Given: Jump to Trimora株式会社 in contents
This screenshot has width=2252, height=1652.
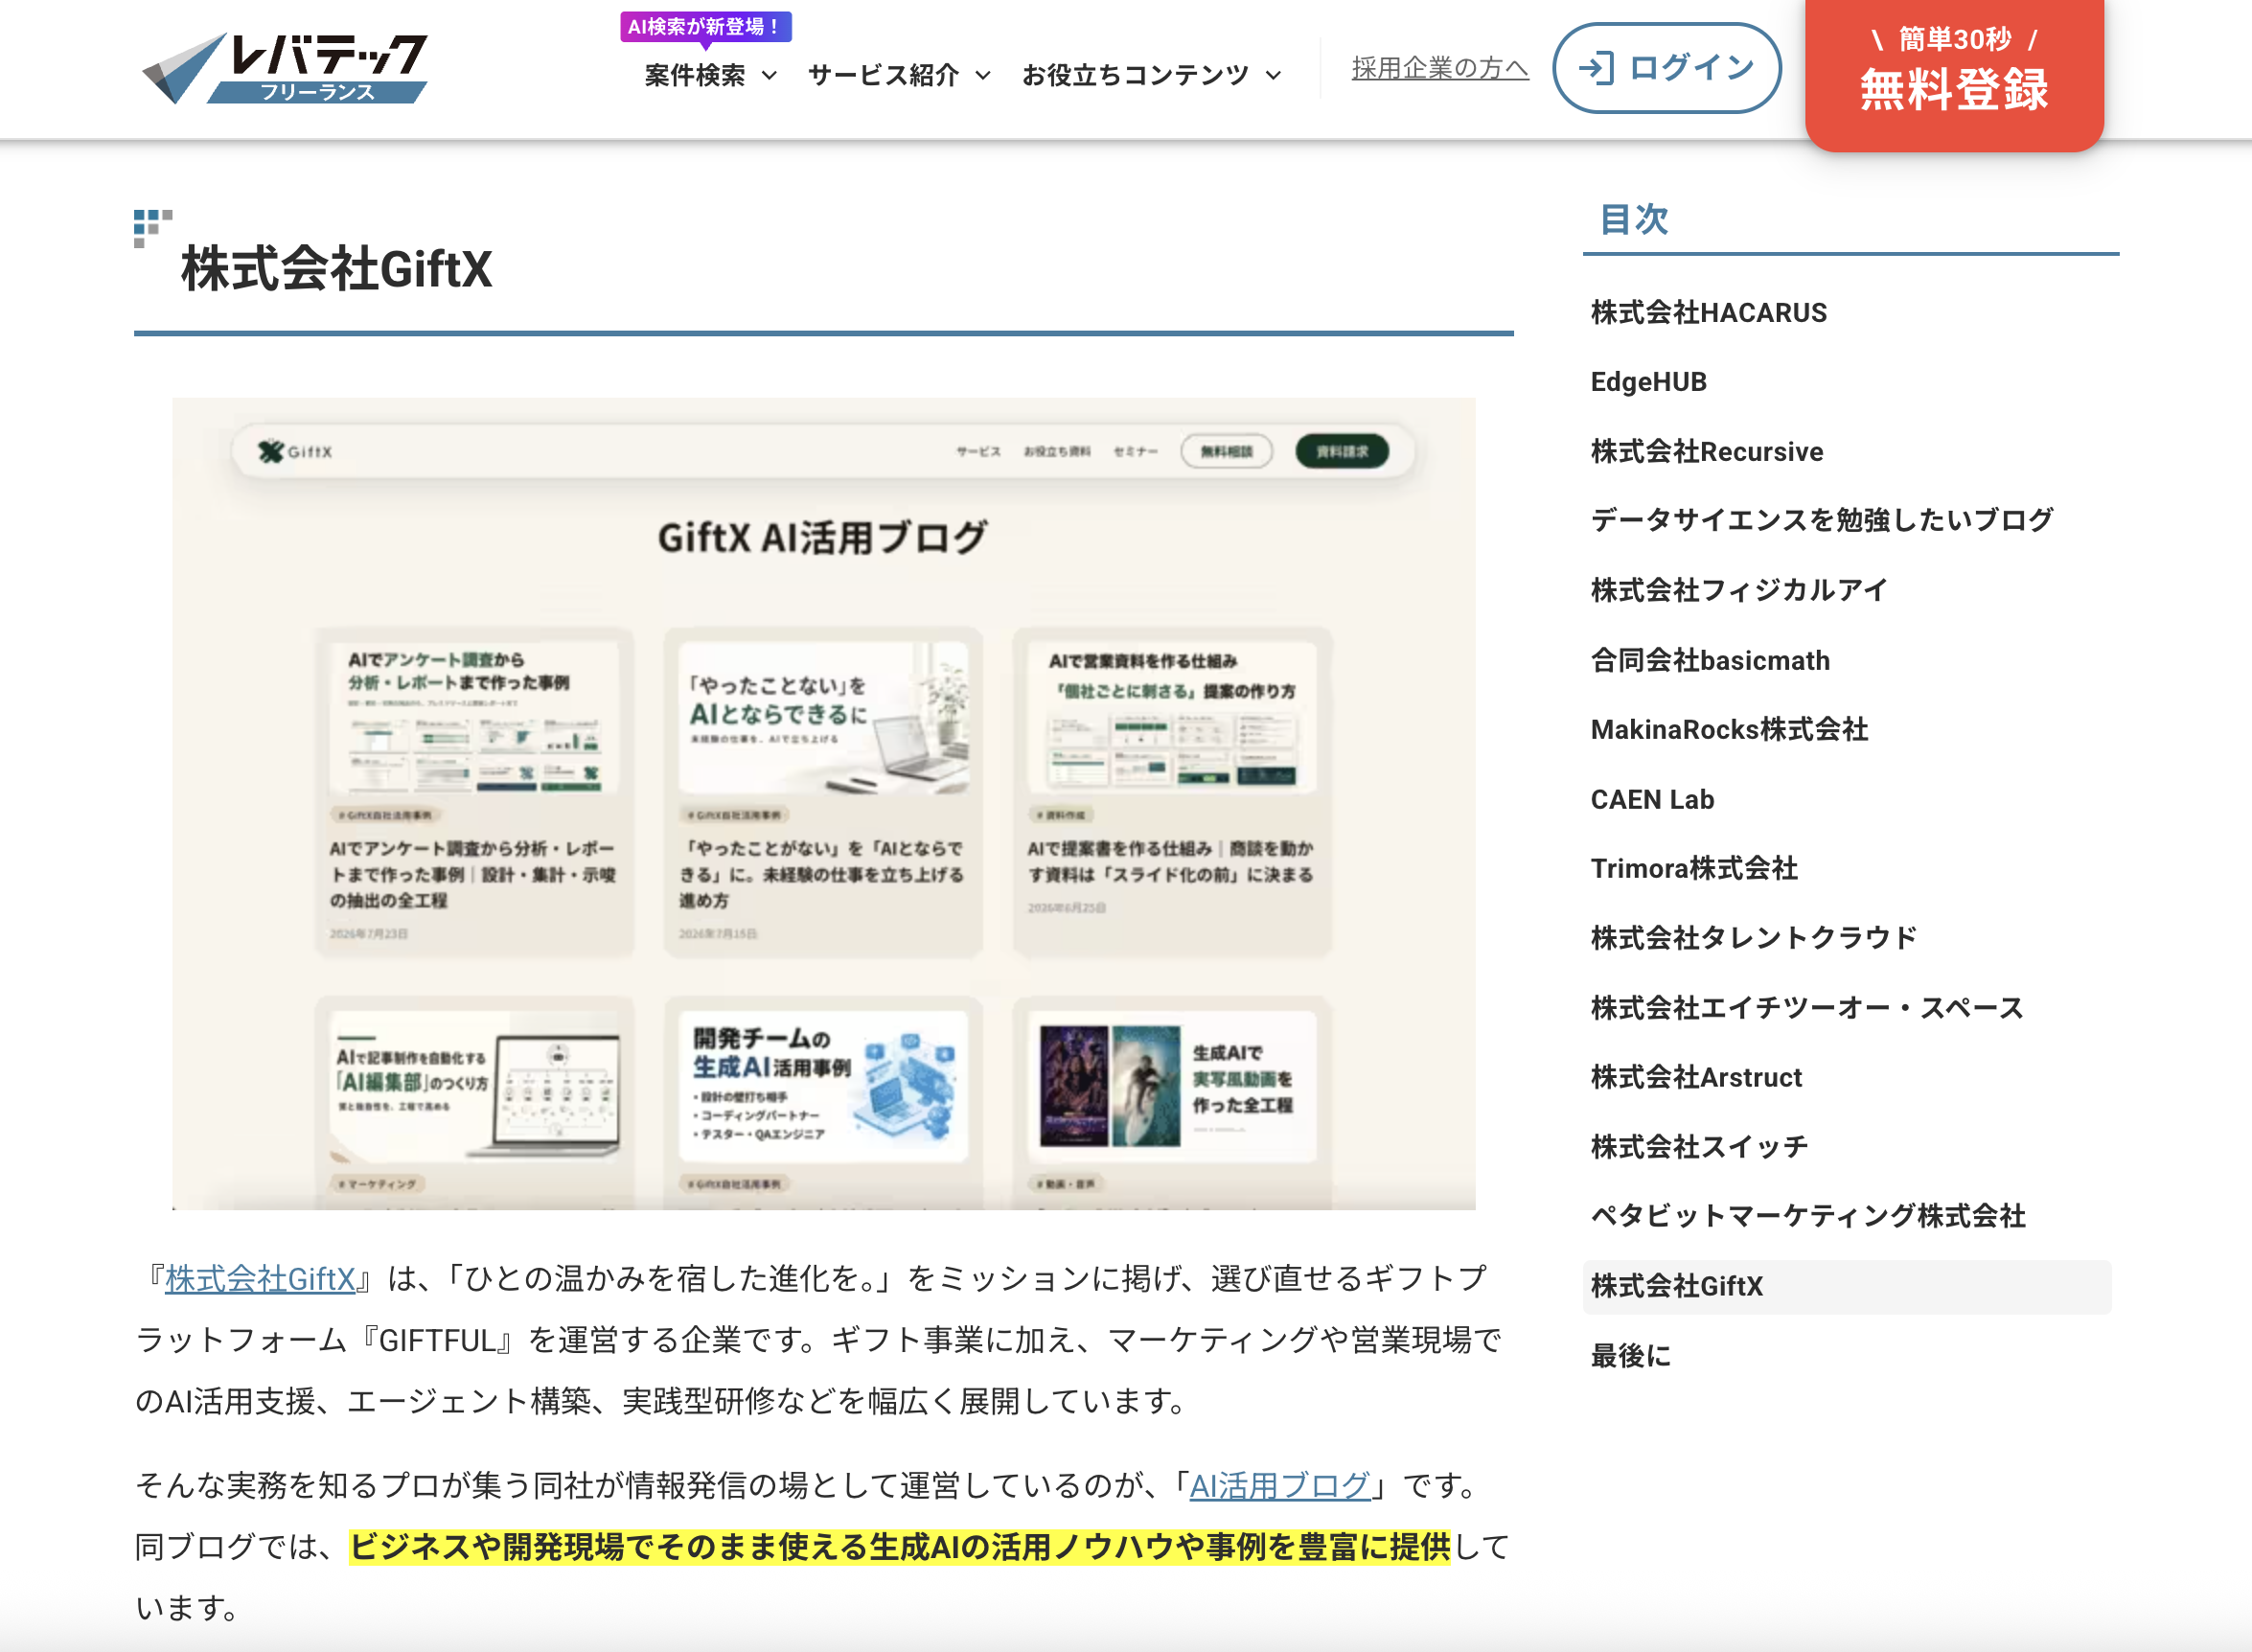Looking at the screenshot, I should tap(1694, 868).
